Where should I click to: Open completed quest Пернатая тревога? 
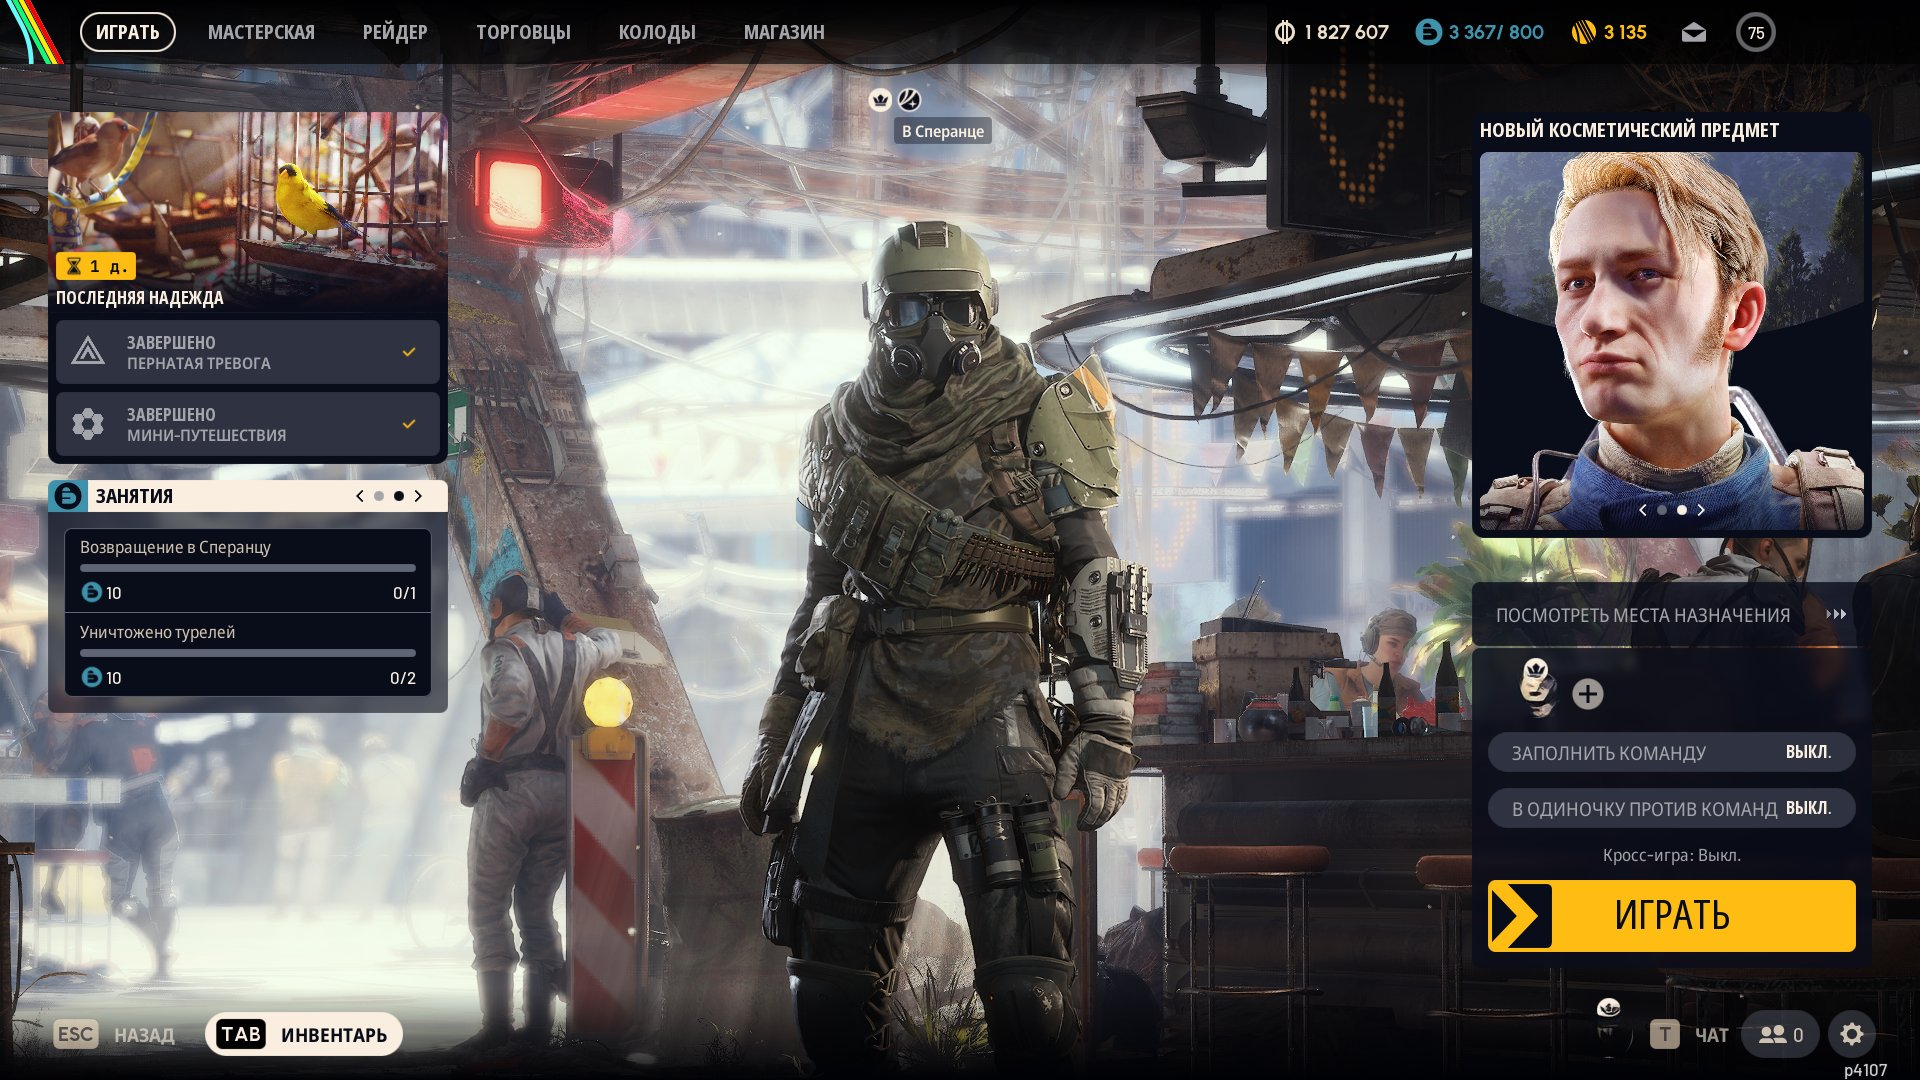point(248,352)
